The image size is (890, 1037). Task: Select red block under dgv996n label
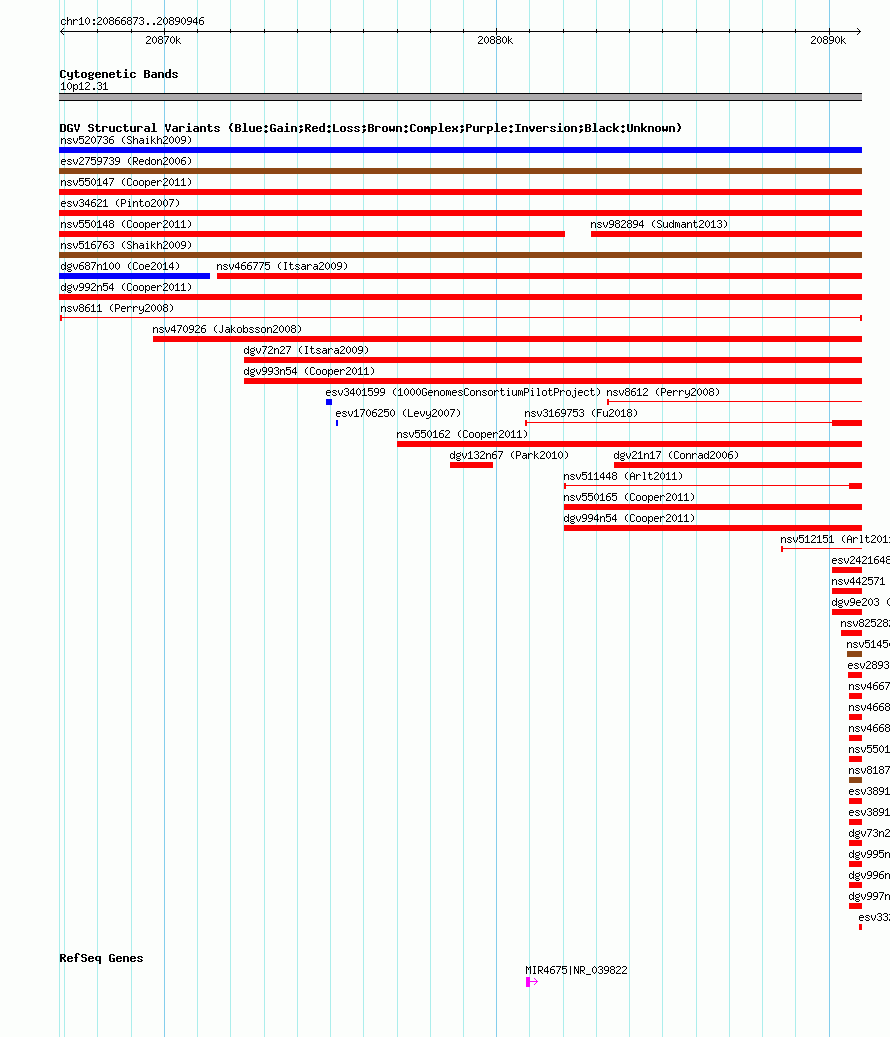coord(855,886)
